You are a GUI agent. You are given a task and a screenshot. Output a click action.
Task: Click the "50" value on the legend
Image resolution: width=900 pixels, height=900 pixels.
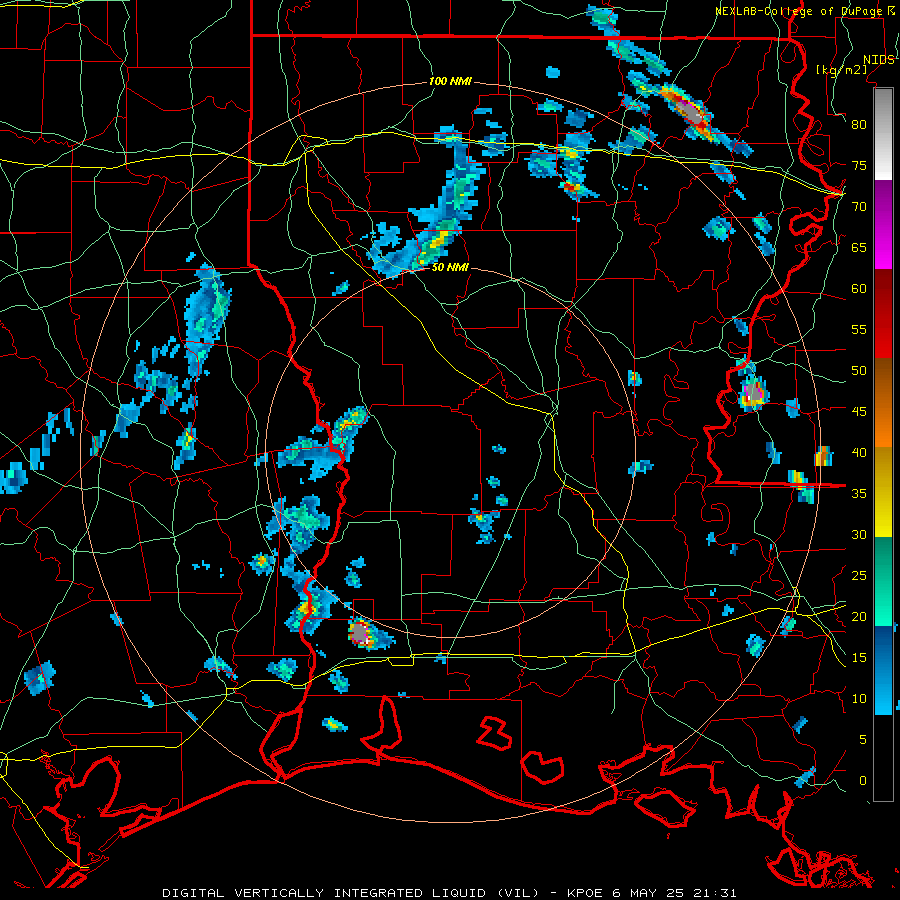point(859,371)
